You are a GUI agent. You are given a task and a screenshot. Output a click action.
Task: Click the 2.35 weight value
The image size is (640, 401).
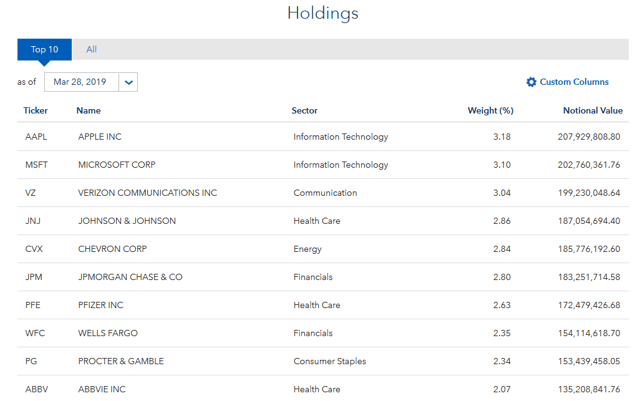[x=502, y=333]
